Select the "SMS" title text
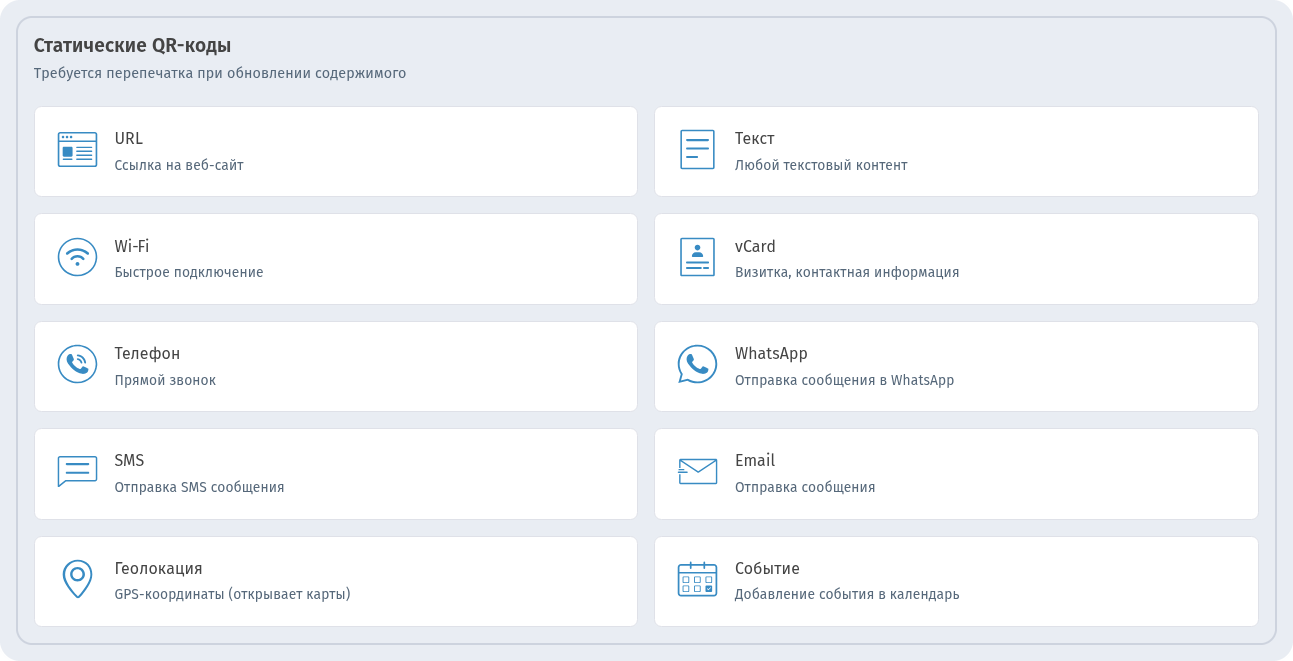Image resolution: width=1293 pixels, height=661 pixels. 129,461
